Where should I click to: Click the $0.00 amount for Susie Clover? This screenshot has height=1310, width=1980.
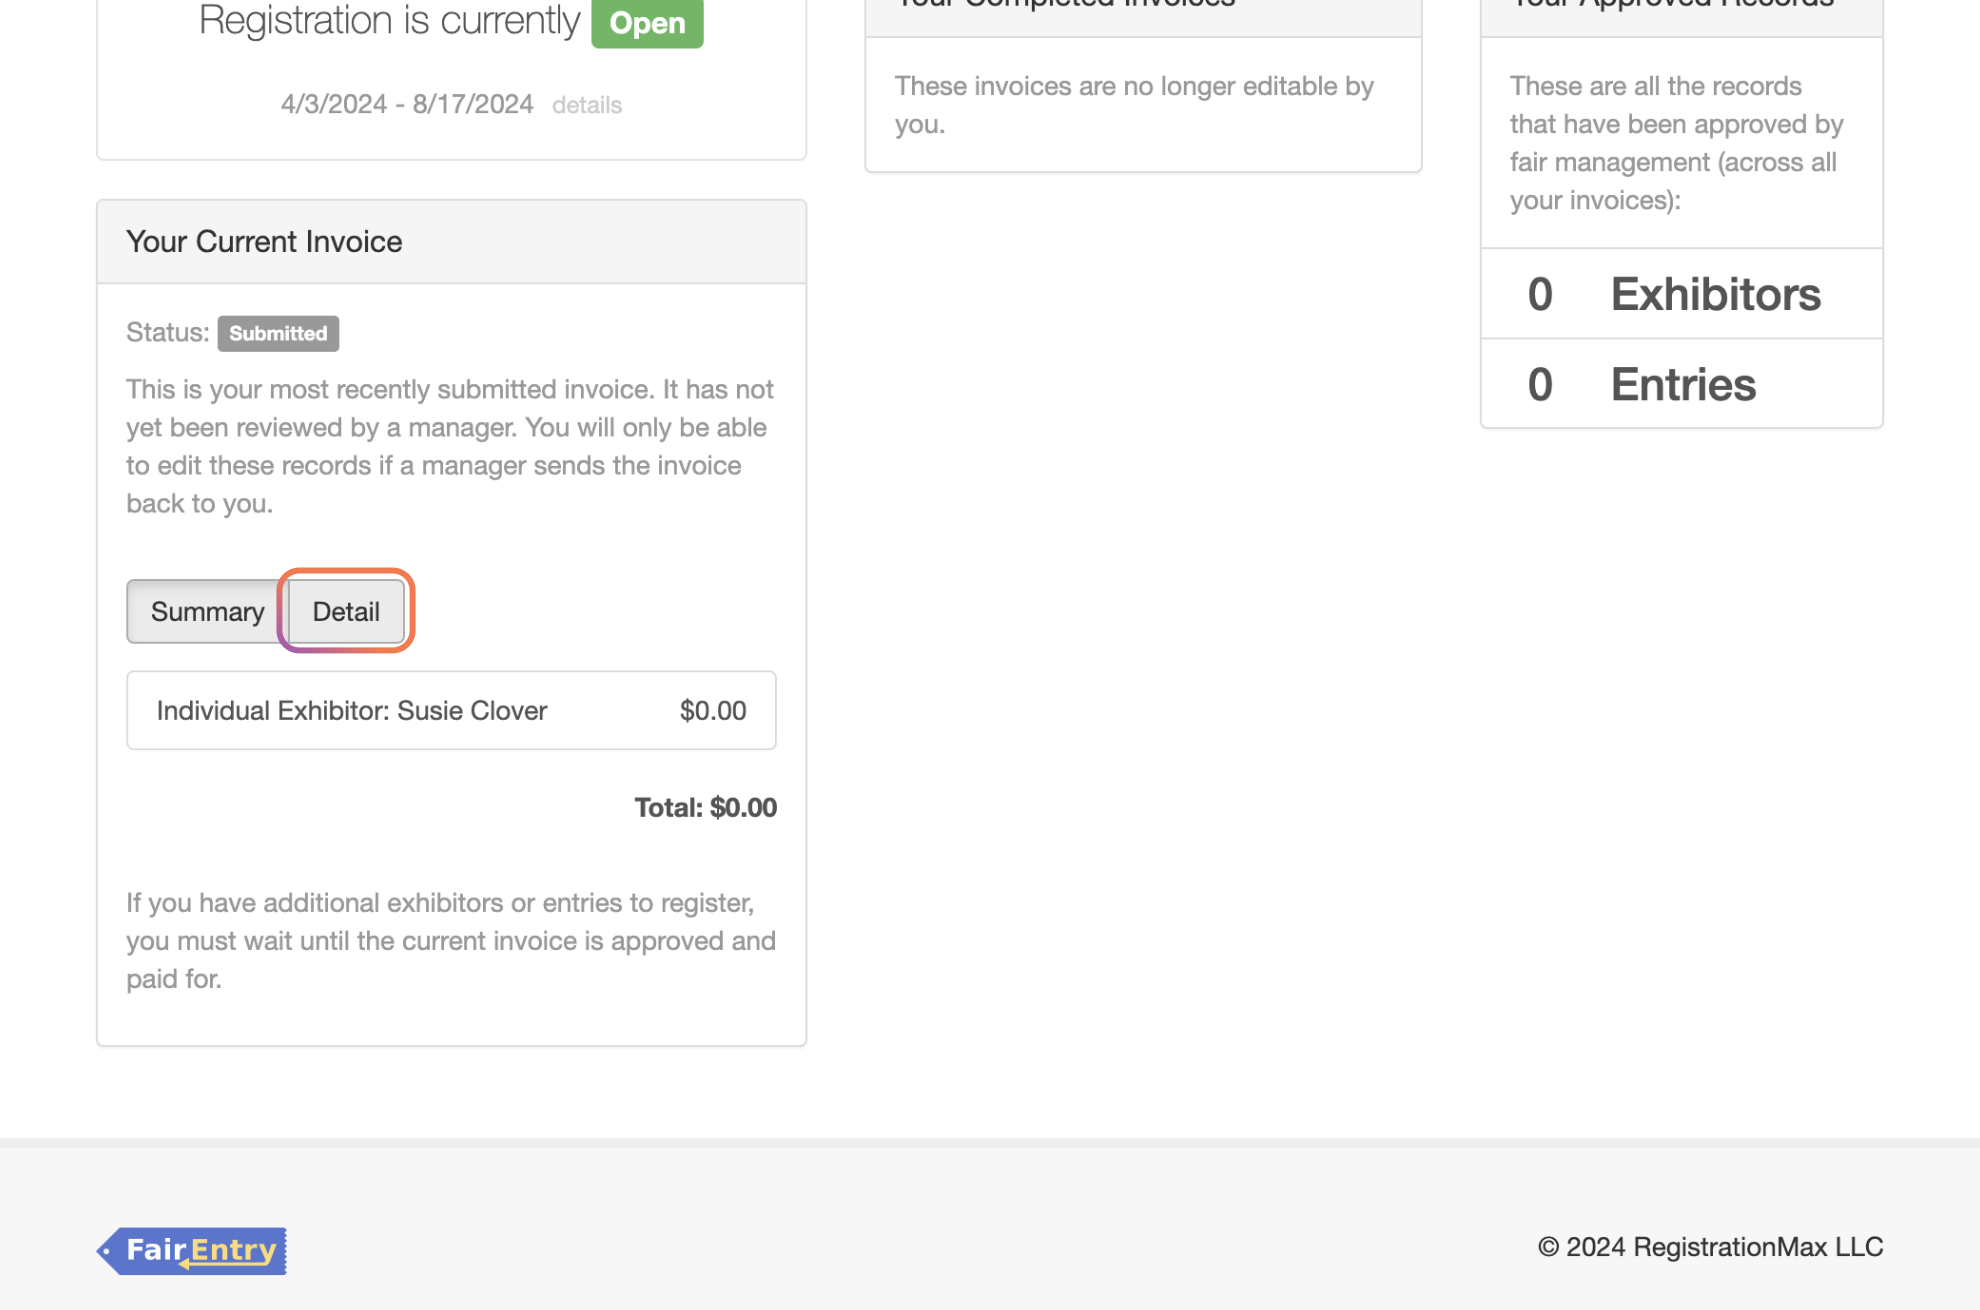(713, 711)
